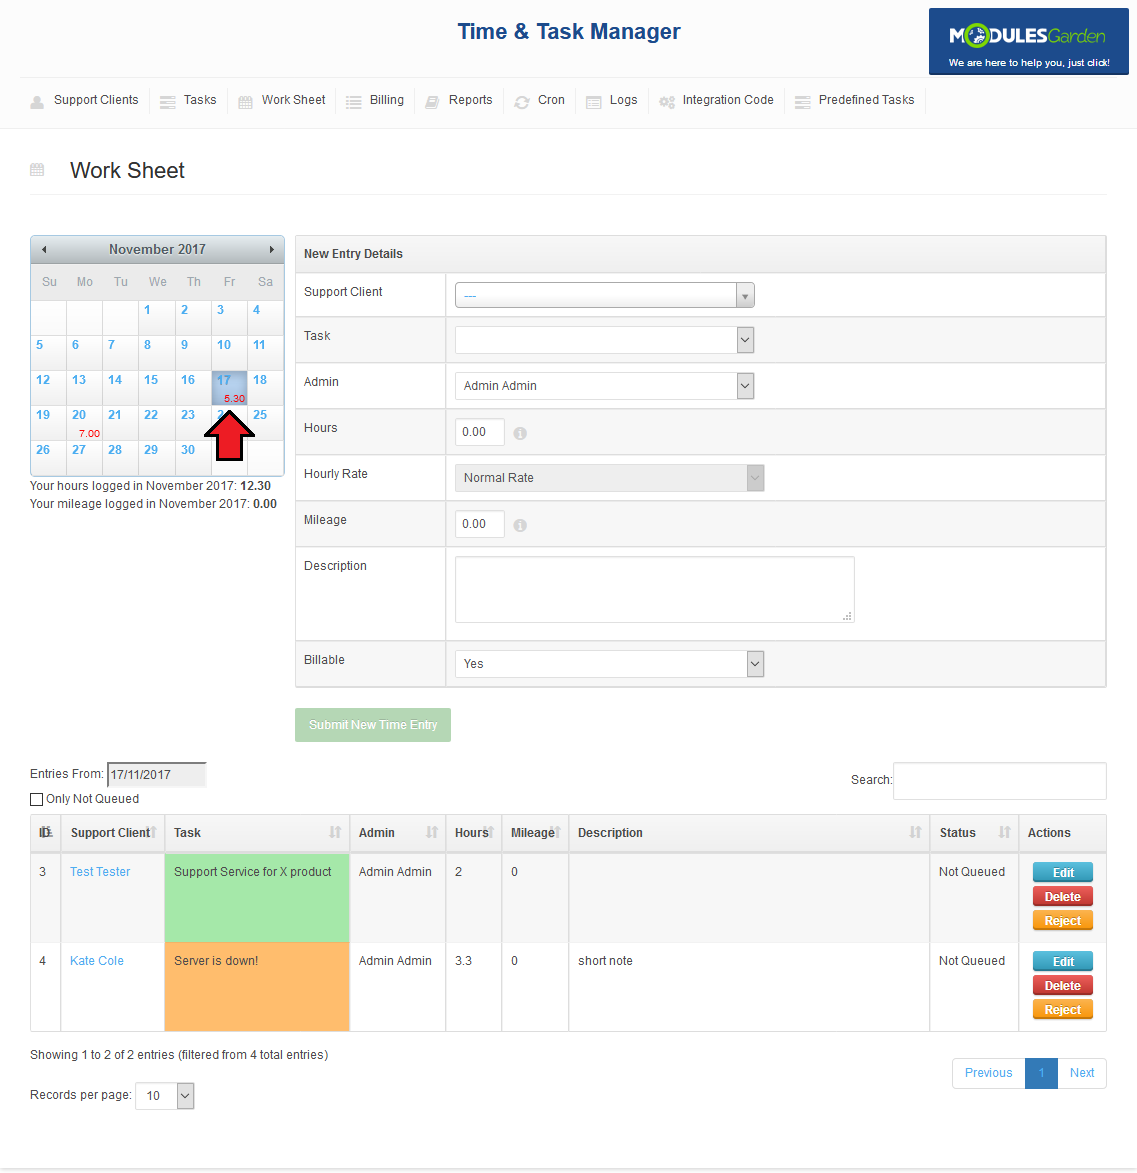
Task: Click the info icon next to Mileage
Action: pyautogui.click(x=521, y=525)
